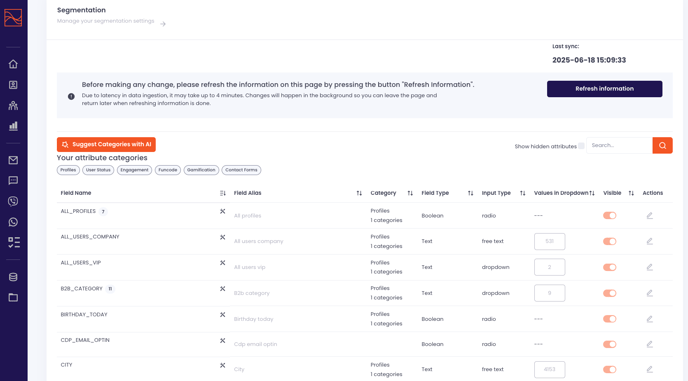Sort by Visible column
Screen dimensions: 688x381
(x=631, y=193)
